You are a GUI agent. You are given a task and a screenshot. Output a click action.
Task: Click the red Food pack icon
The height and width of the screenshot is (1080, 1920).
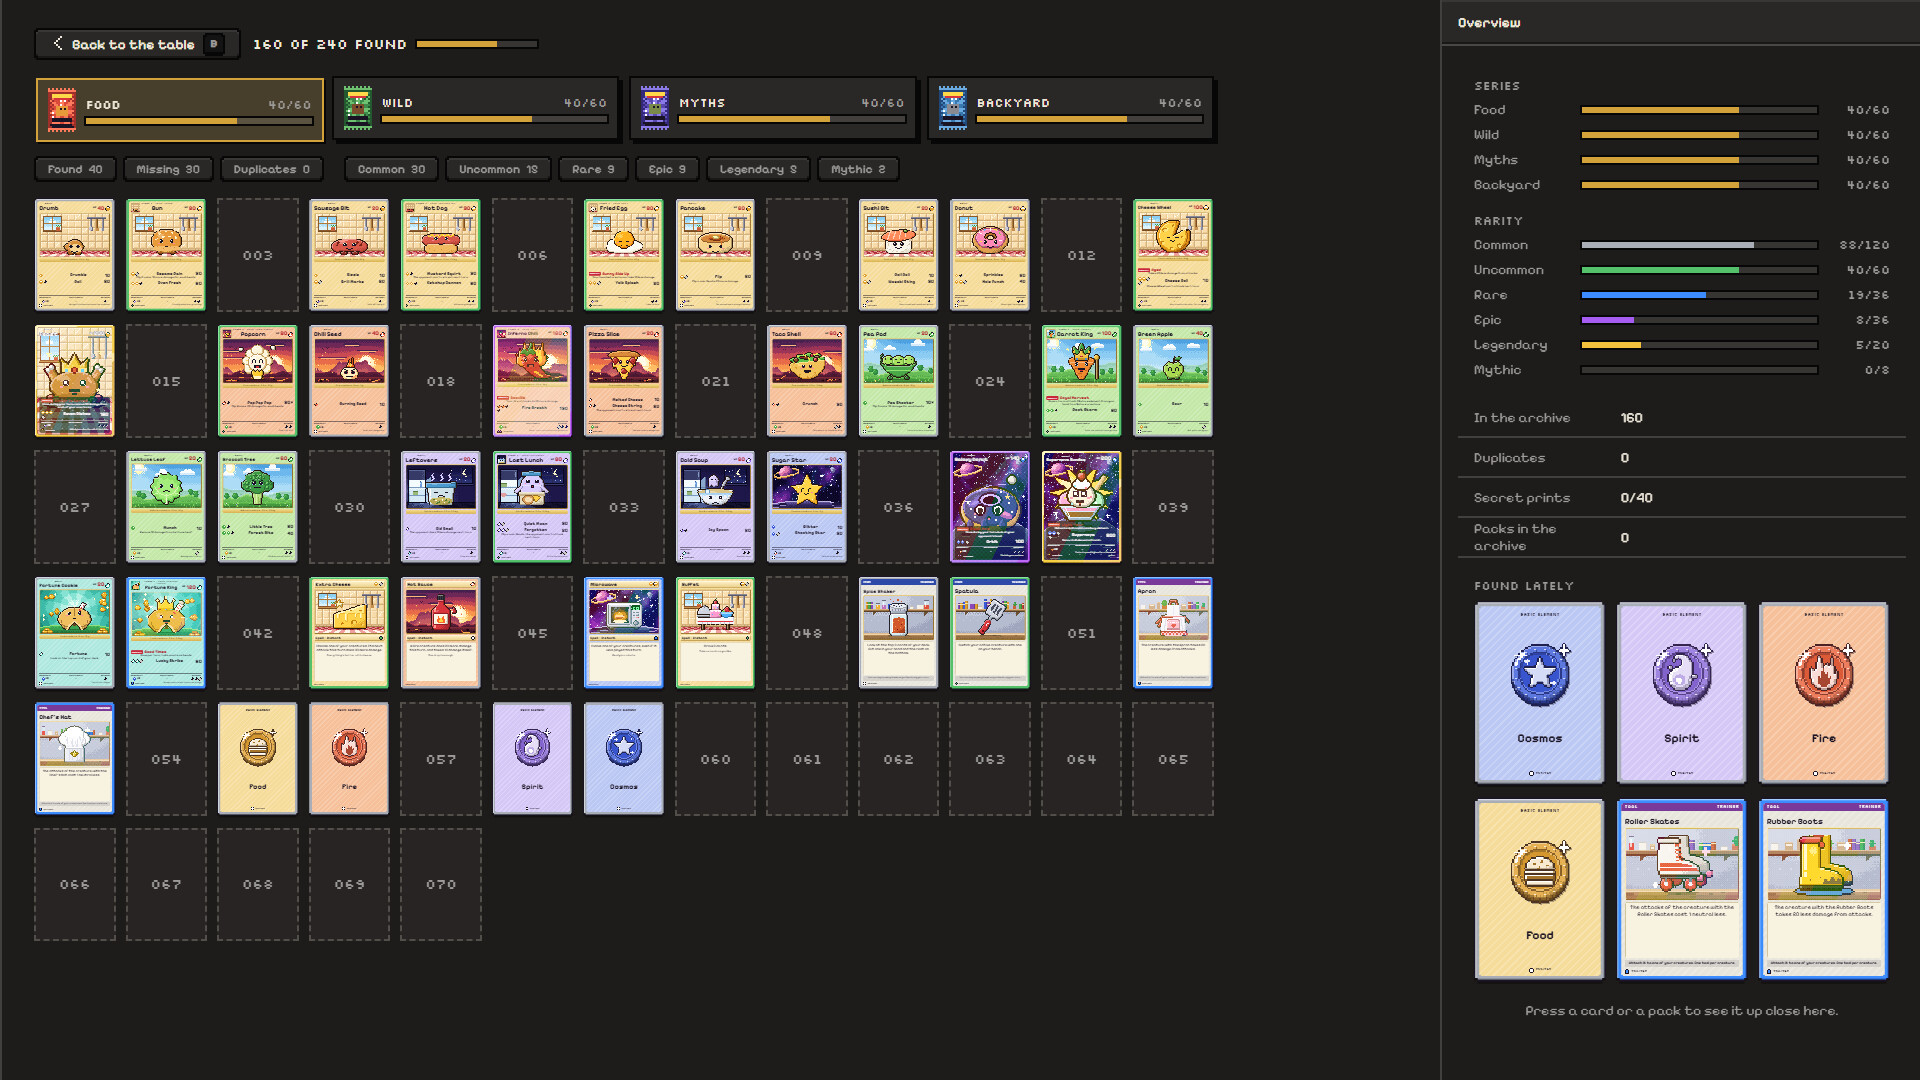point(62,109)
